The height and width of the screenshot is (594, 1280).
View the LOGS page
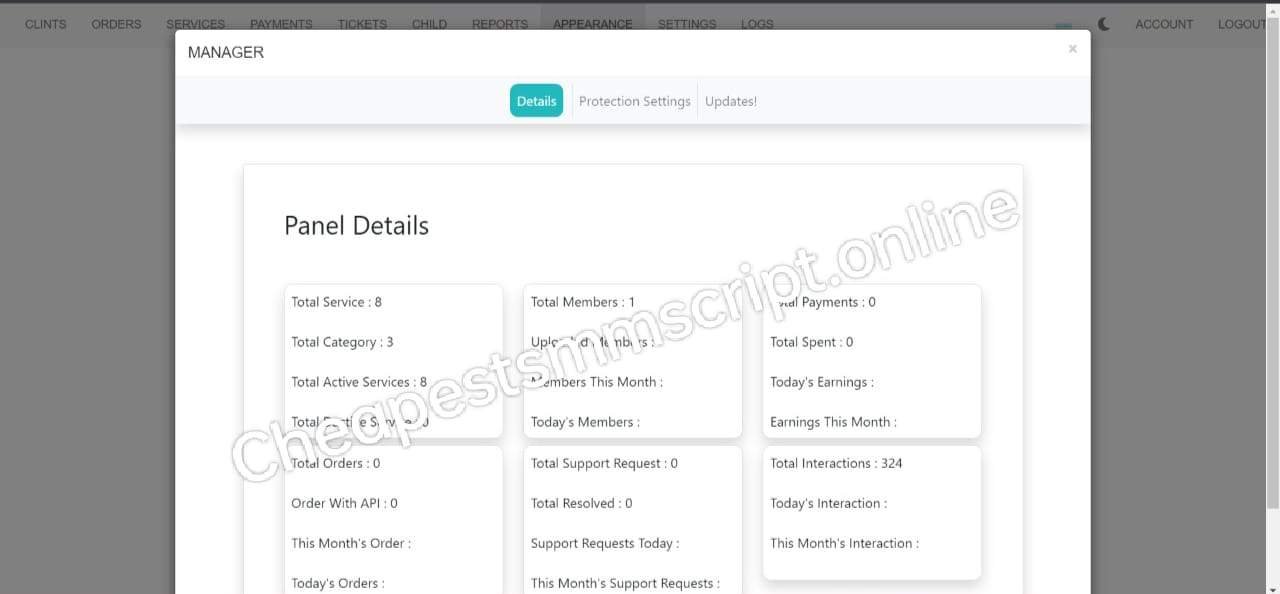[x=757, y=24]
